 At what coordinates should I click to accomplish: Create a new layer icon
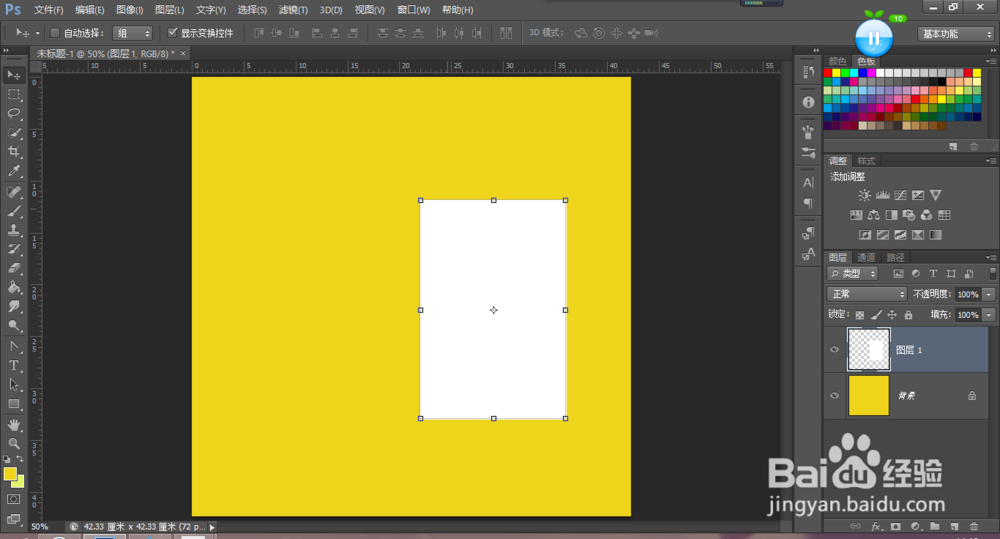click(954, 526)
